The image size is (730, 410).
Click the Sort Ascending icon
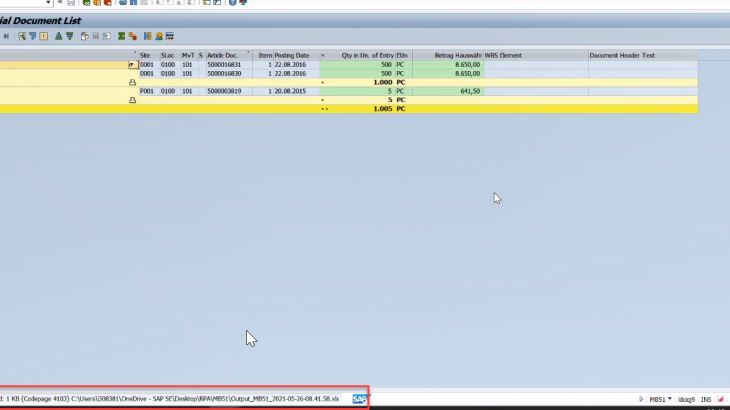click(58, 36)
